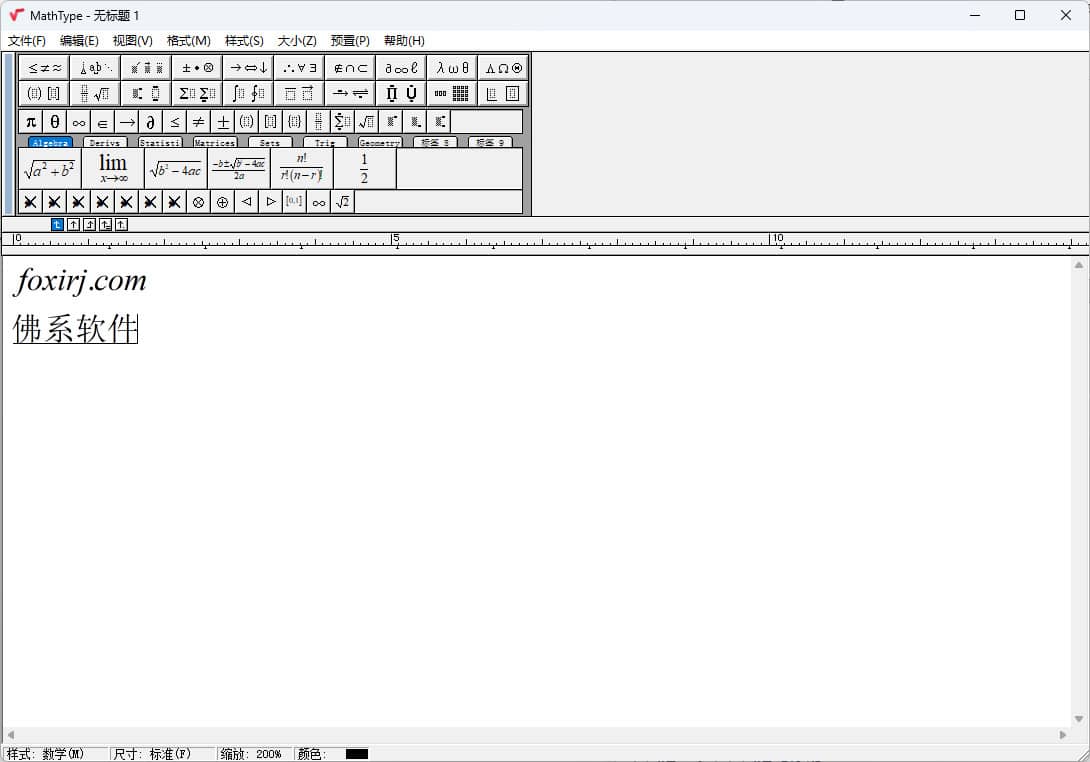Open the operator symbols ±•⊗ palette

click(x=197, y=67)
